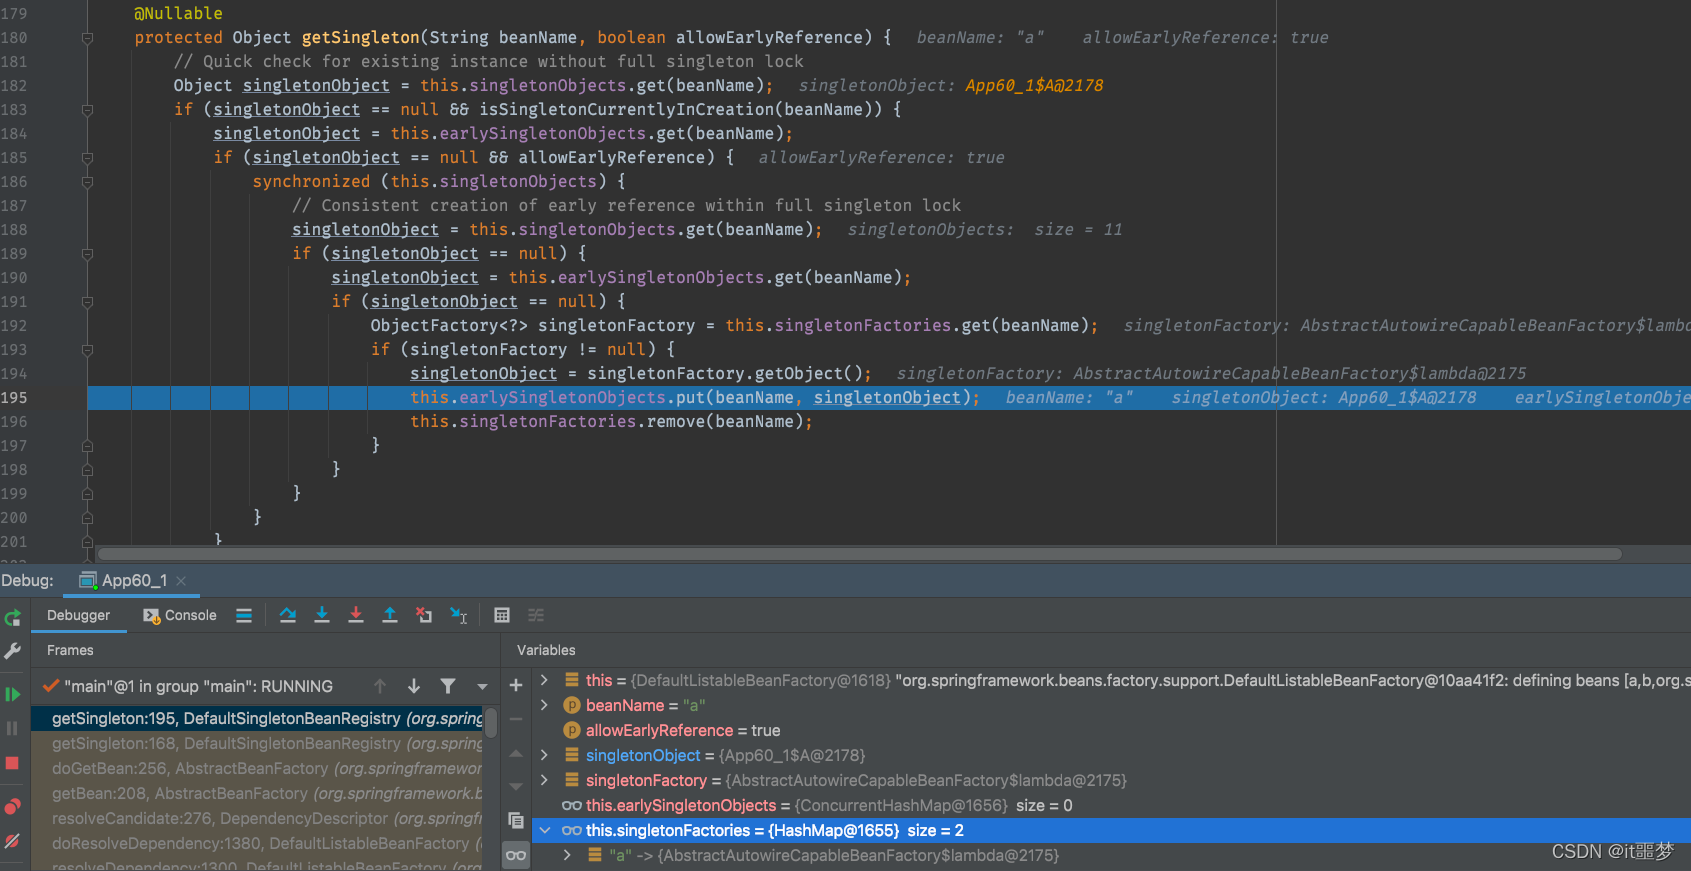Image resolution: width=1691 pixels, height=871 pixels.
Task: Fold if-block at line 183 gutter marker
Action: pos(87,110)
